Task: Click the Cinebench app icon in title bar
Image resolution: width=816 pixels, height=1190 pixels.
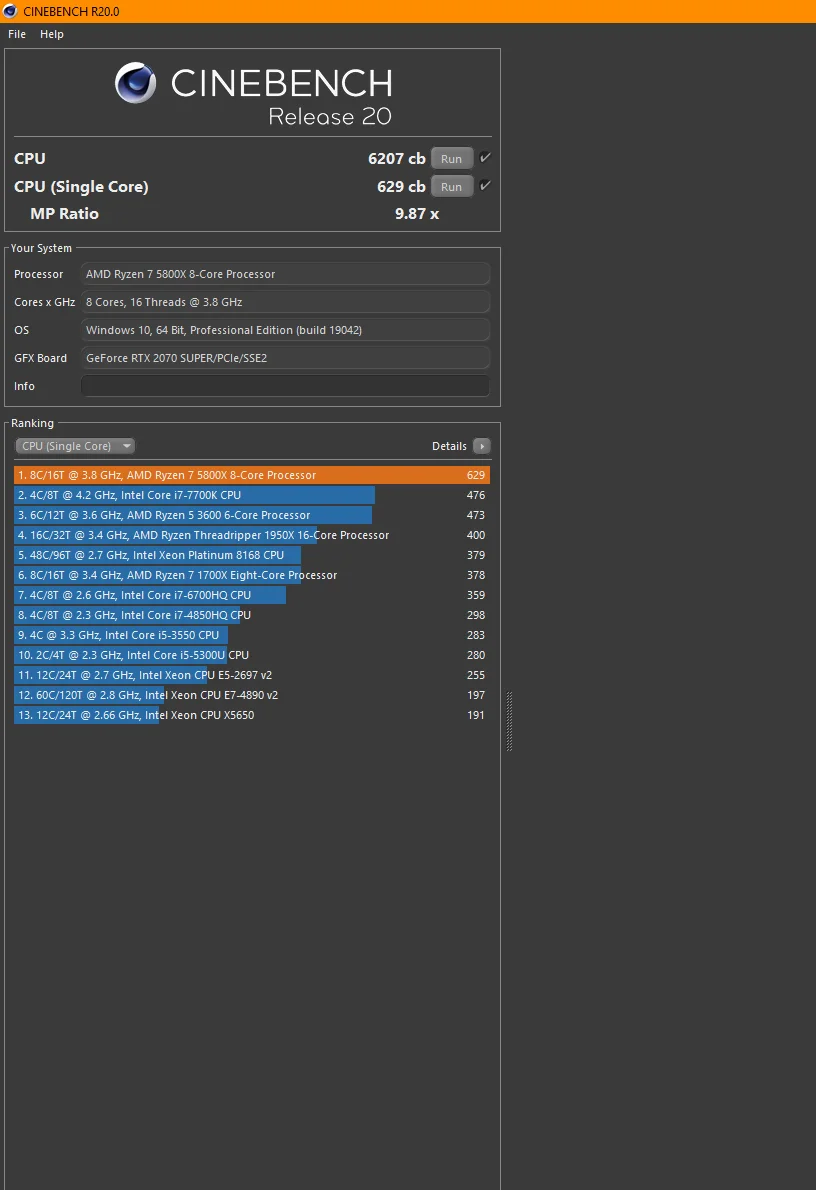Action: pyautogui.click(x=10, y=11)
